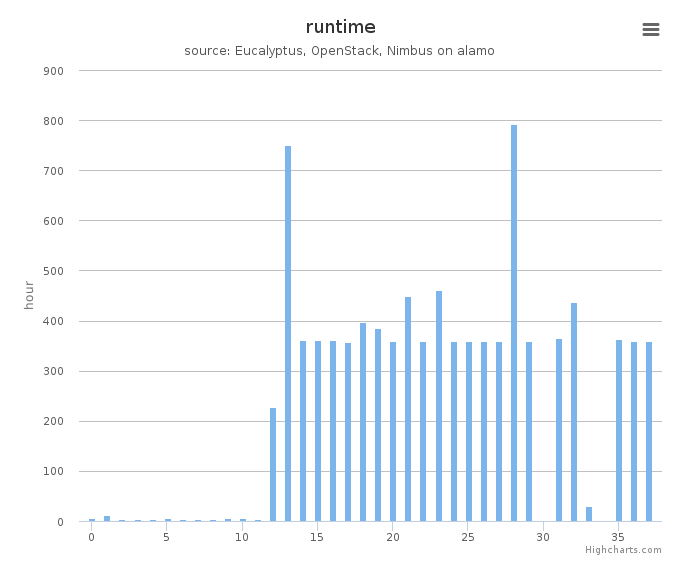The image size is (680, 566).
Task: Click the y-axis label '900'
Action: pos(53,71)
